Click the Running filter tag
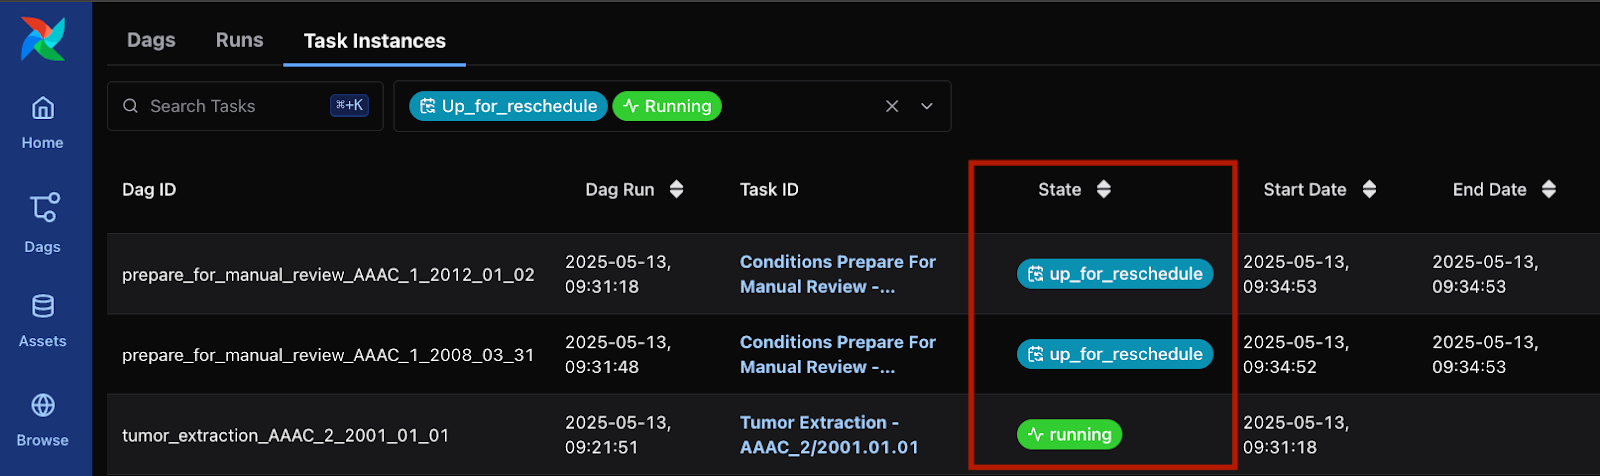 (667, 106)
